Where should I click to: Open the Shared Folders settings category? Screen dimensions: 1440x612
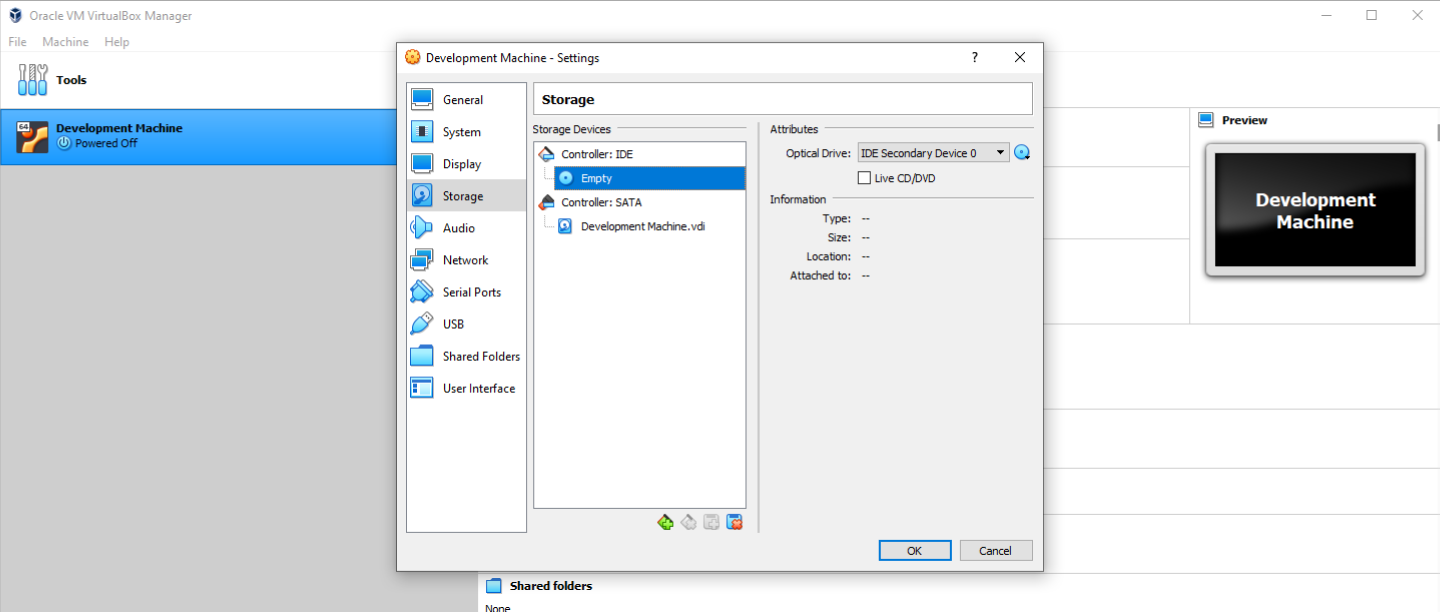point(466,356)
